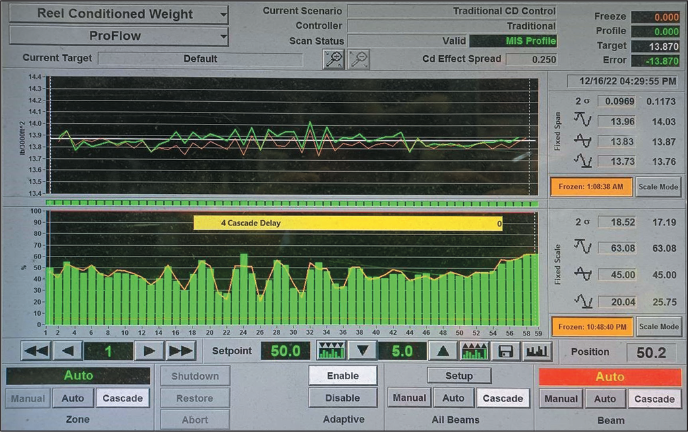Click top chart Scale Mode button
The width and height of the screenshot is (688, 432).
coord(658,186)
